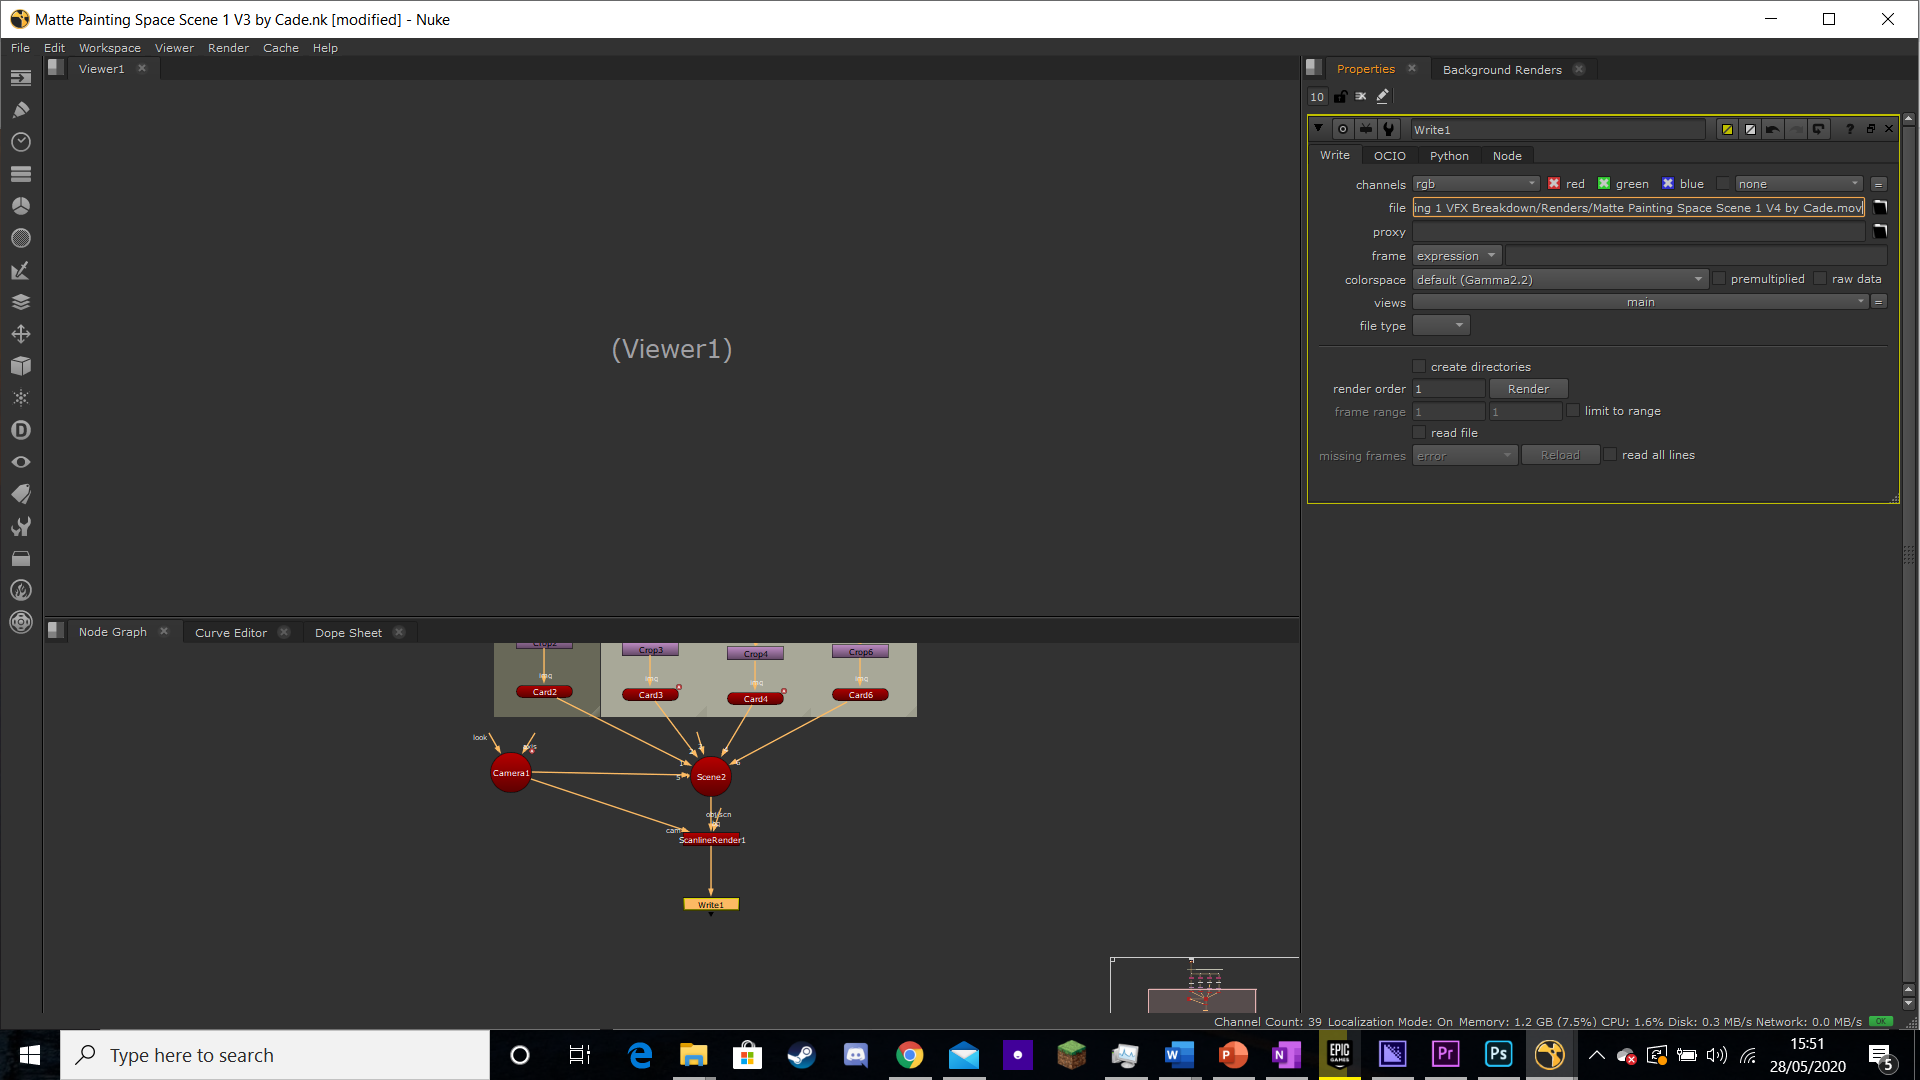This screenshot has width=1920, height=1080.
Task: Enable the premultiplied checkbox
Action: [1719, 279]
